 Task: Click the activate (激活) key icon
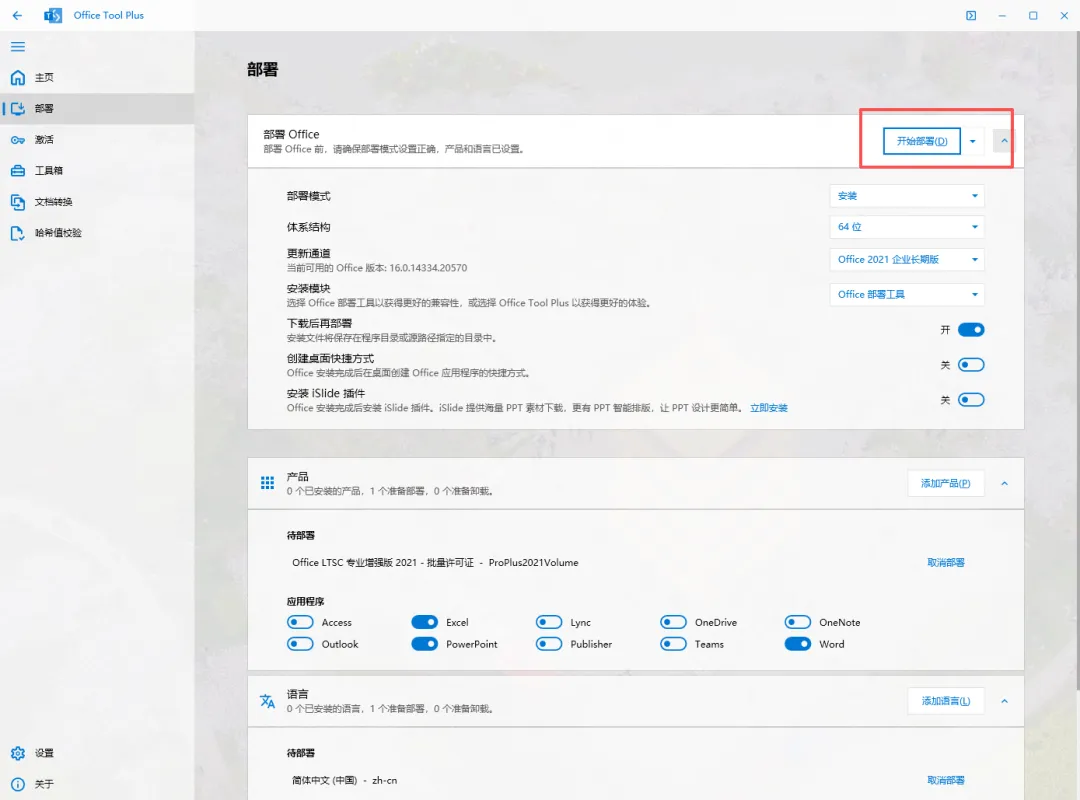click(x=18, y=140)
